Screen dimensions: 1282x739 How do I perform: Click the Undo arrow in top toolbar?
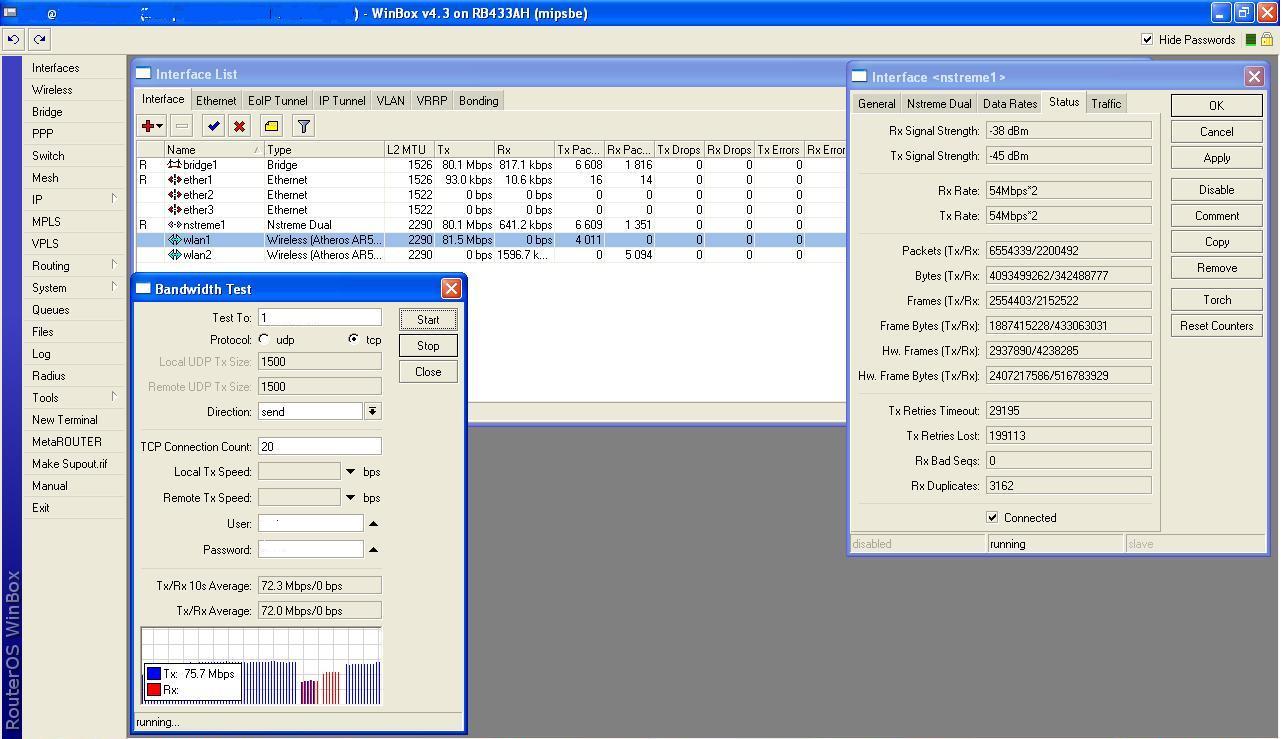point(13,39)
